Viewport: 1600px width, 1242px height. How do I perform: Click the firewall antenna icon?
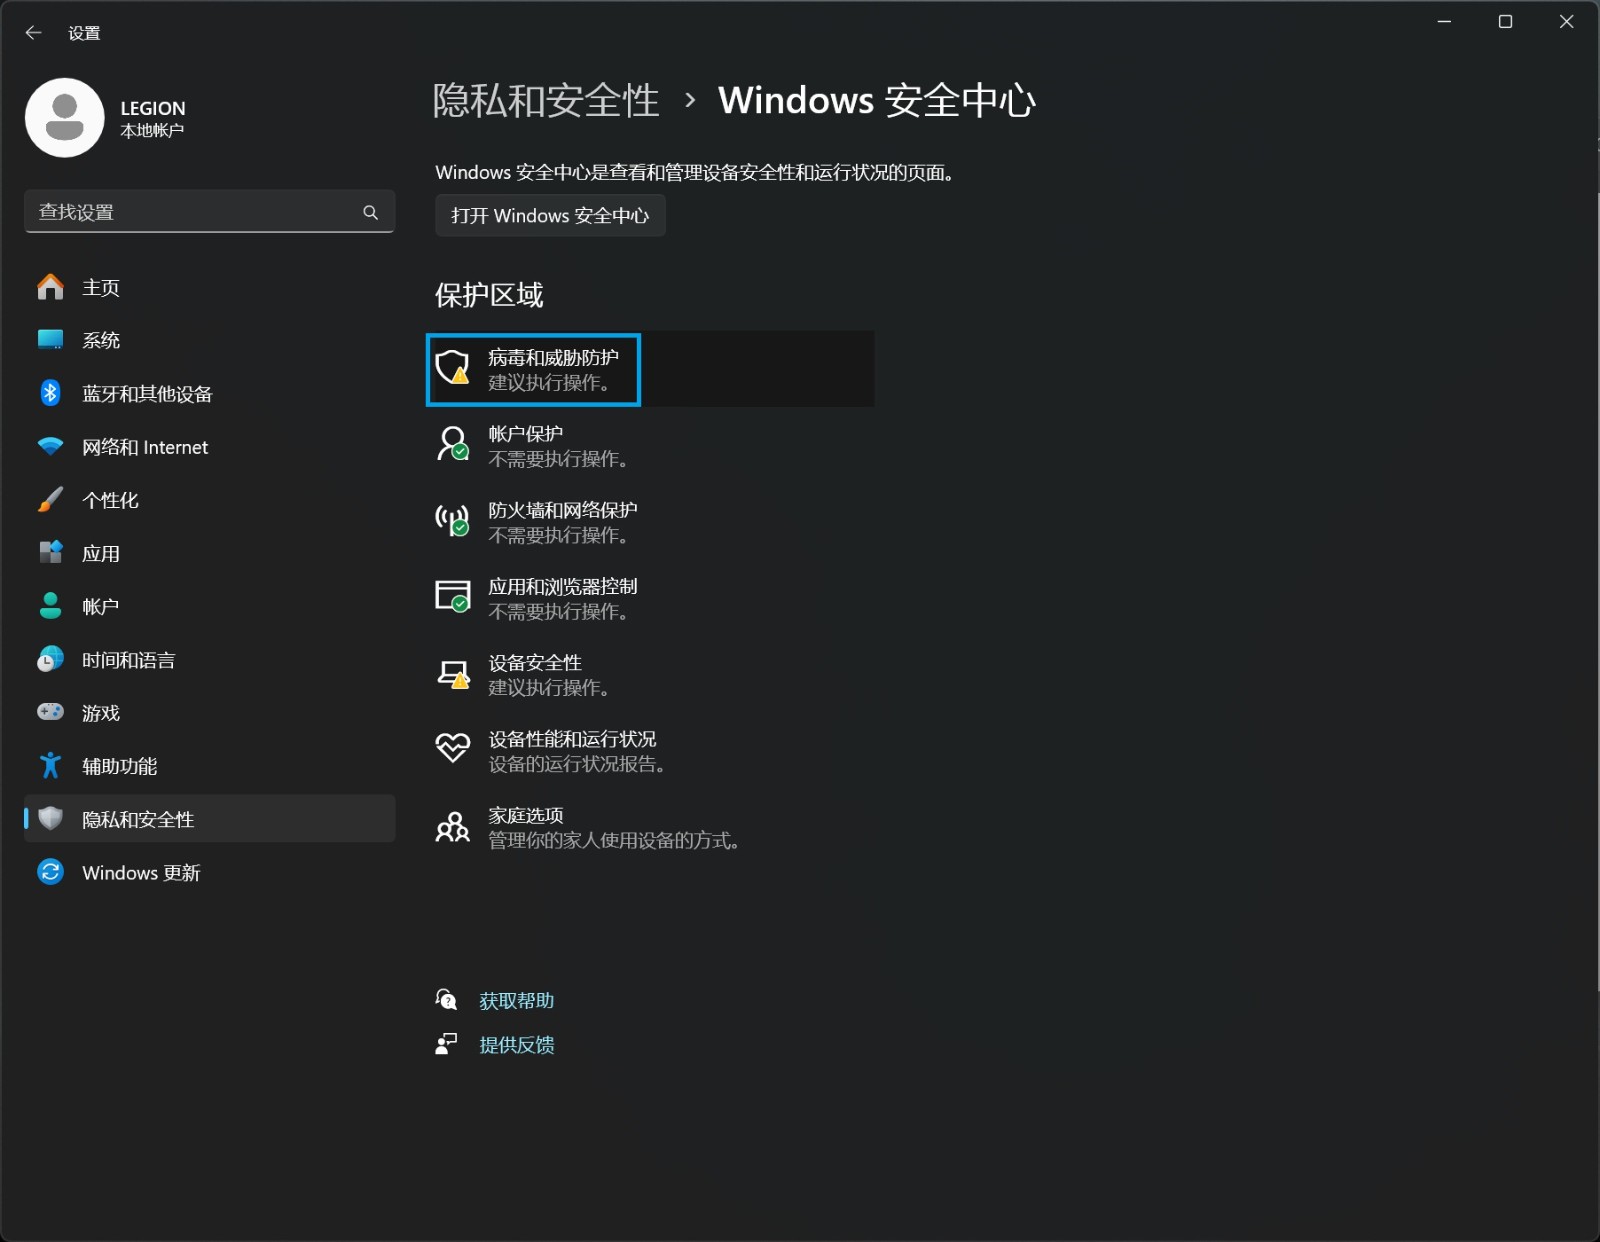[453, 520]
